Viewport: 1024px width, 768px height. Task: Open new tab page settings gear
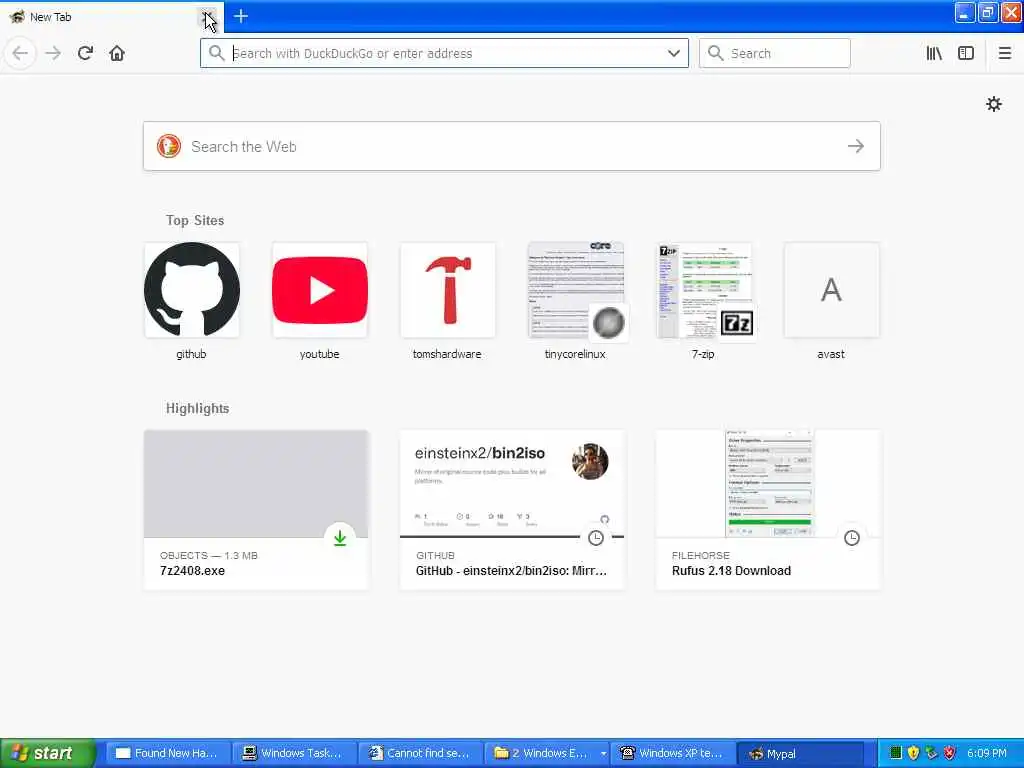pos(993,104)
